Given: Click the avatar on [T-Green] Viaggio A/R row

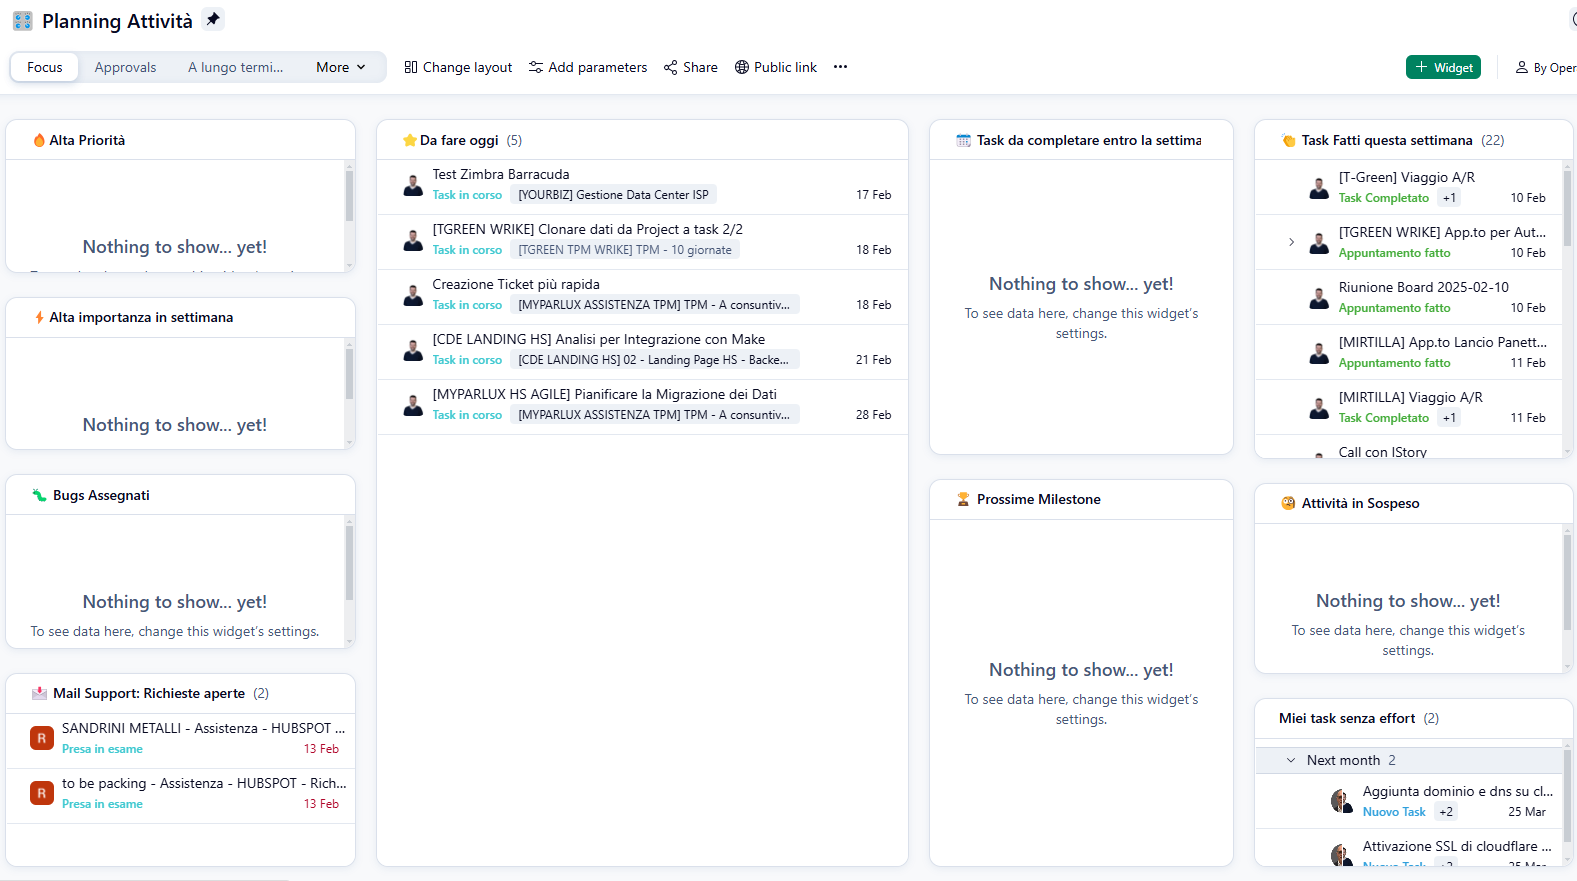Looking at the screenshot, I should [x=1319, y=188].
